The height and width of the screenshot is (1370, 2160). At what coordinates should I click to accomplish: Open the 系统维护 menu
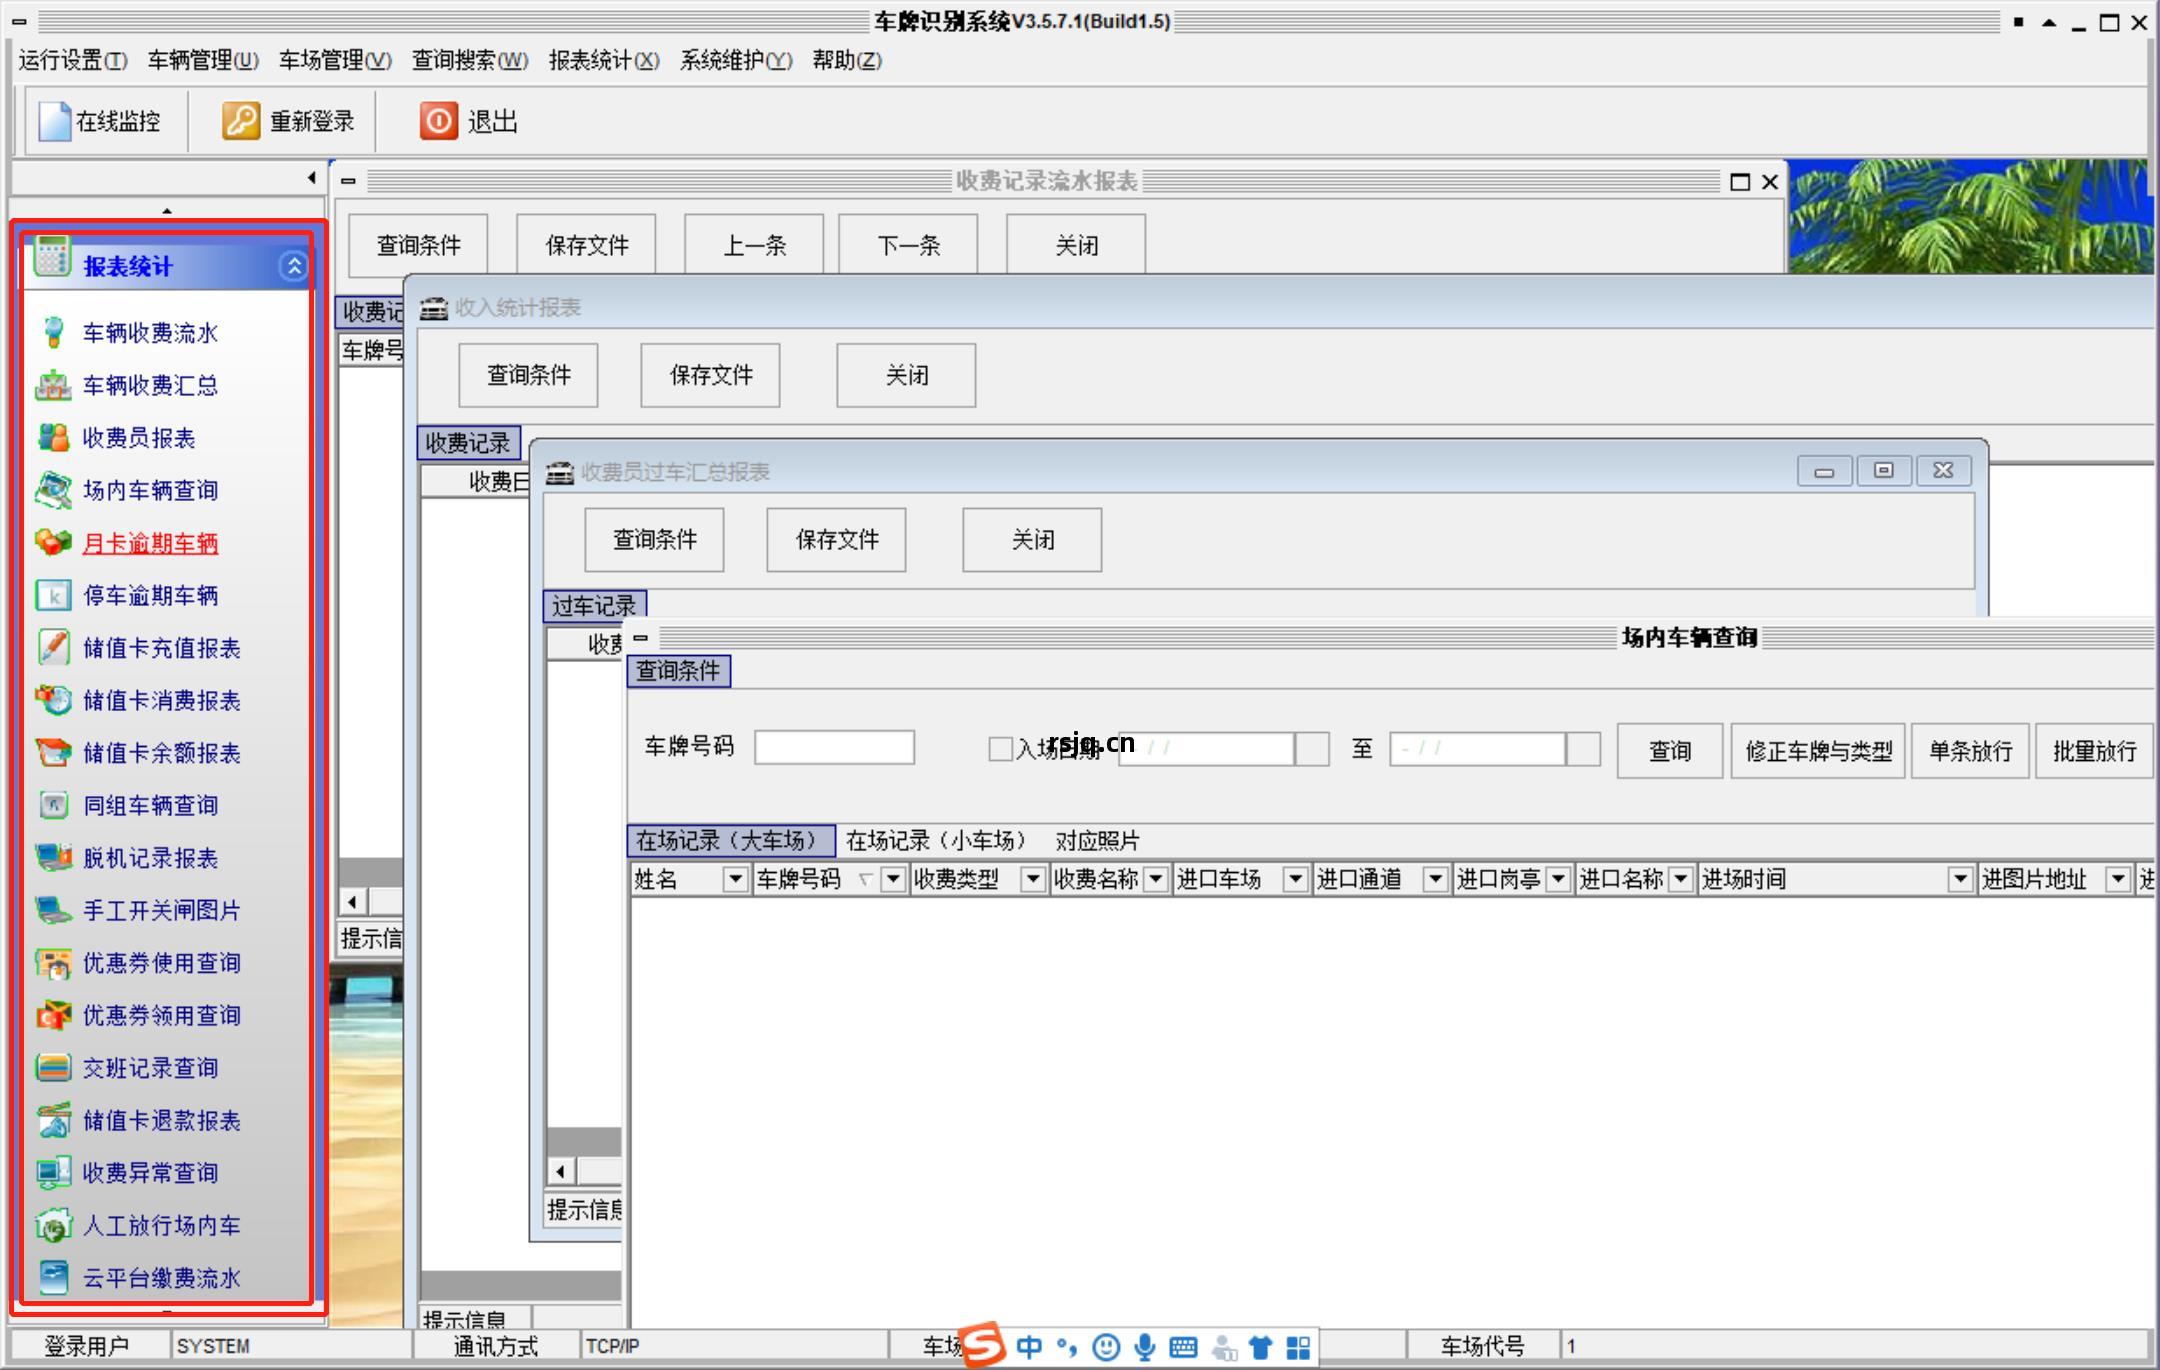736,60
